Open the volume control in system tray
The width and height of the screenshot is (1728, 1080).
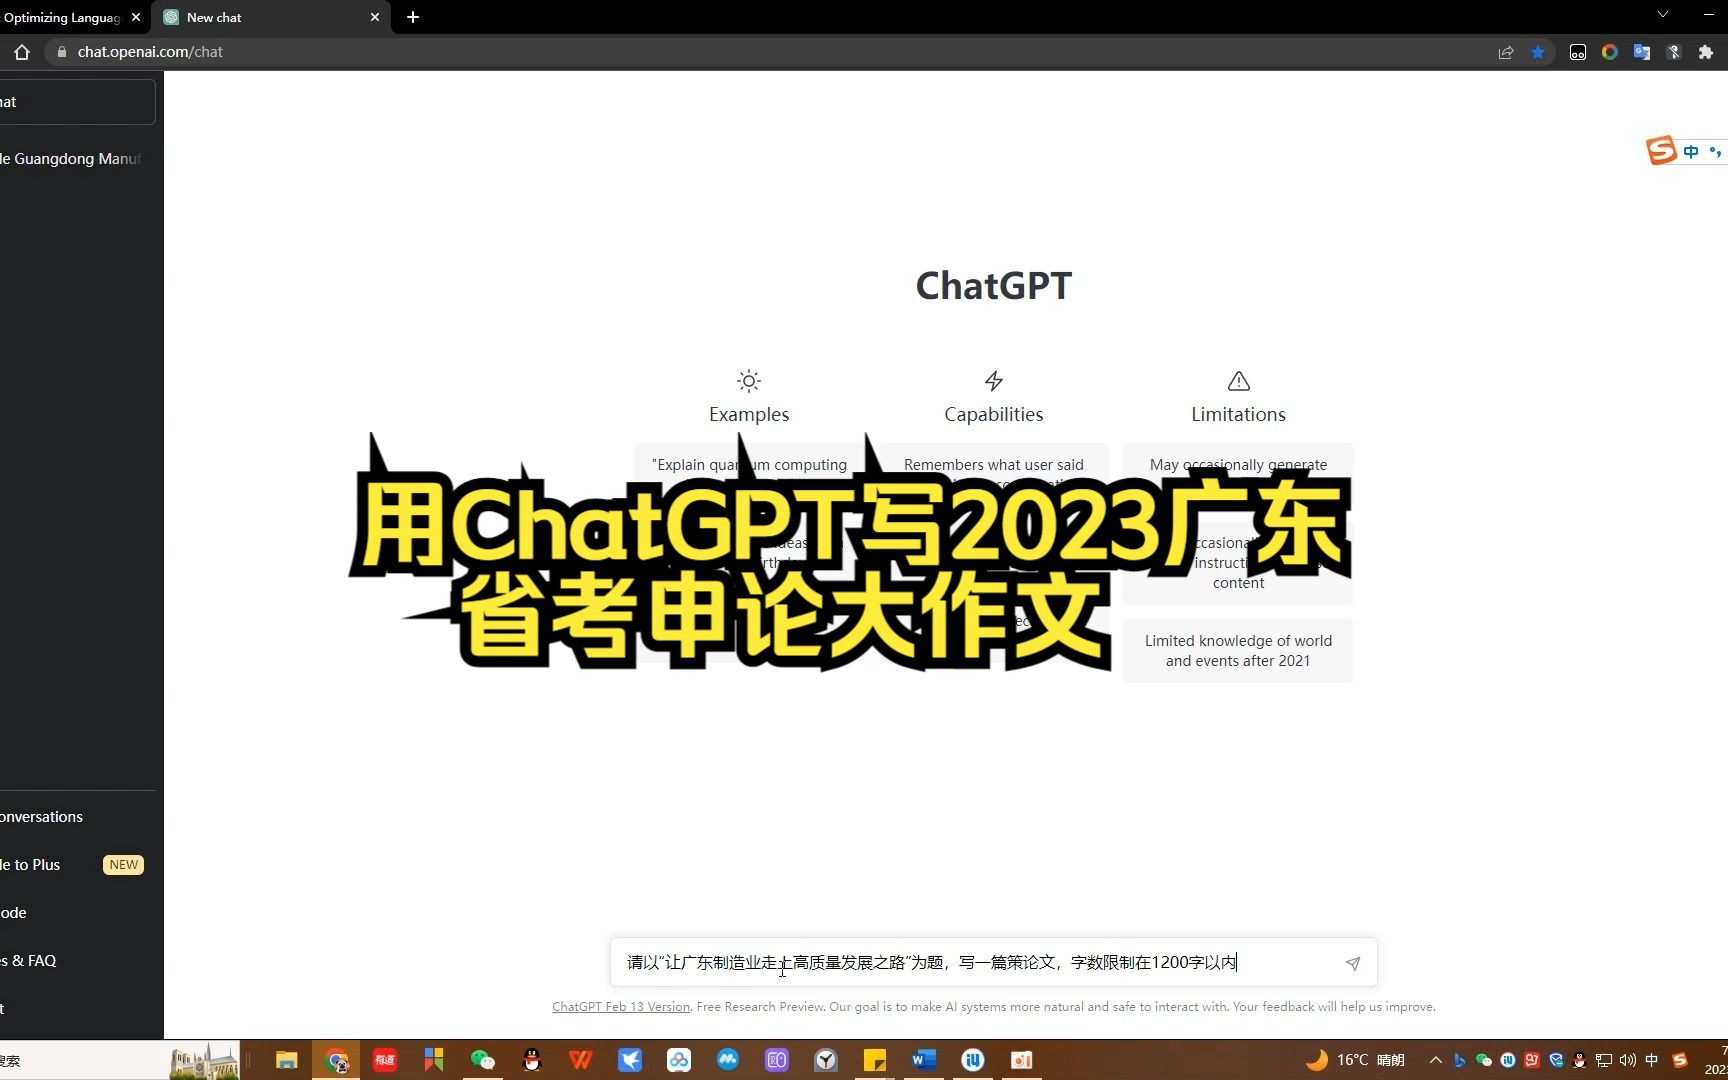(x=1628, y=1060)
